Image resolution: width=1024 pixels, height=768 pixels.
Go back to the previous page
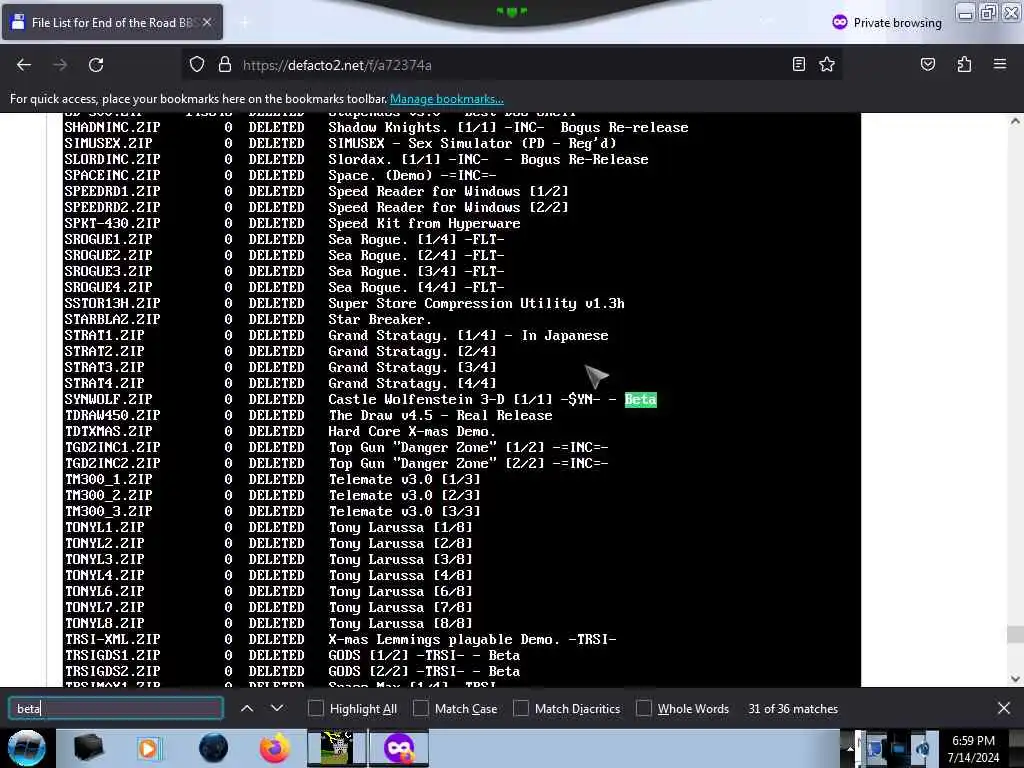click(24, 65)
